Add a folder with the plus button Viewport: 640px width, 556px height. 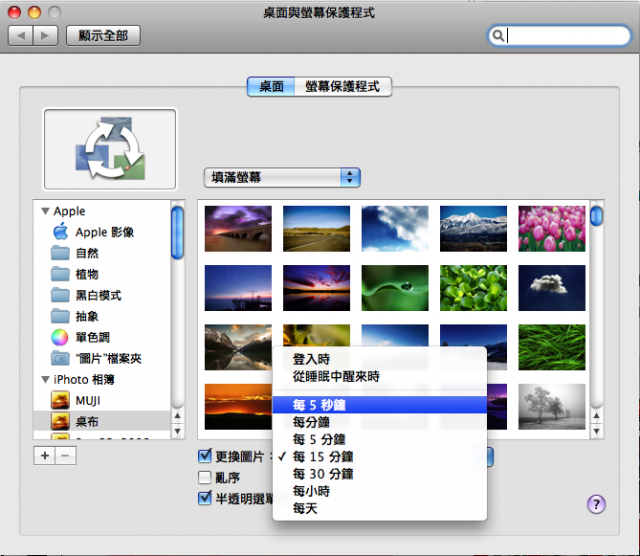[x=44, y=456]
